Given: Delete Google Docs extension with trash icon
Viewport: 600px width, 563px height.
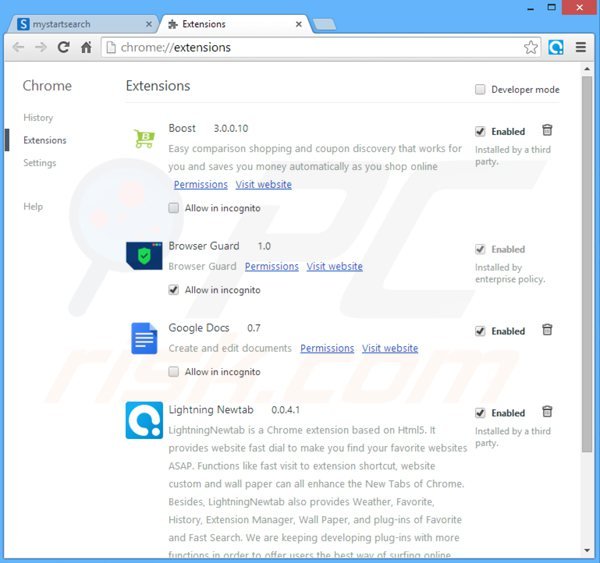Looking at the screenshot, I should click(547, 330).
